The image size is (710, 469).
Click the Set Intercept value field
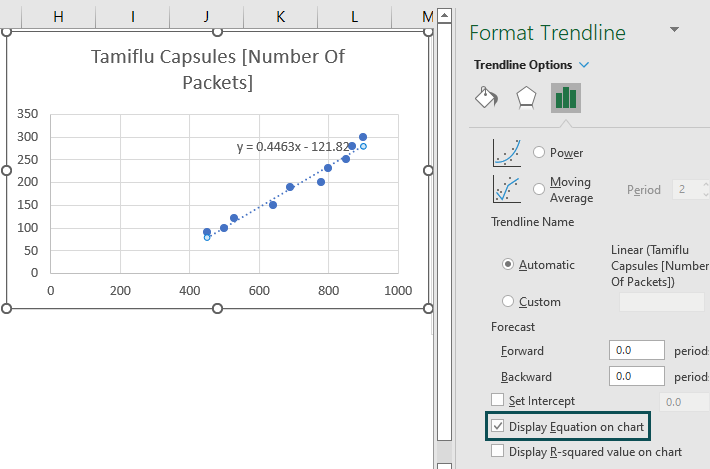tap(684, 402)
